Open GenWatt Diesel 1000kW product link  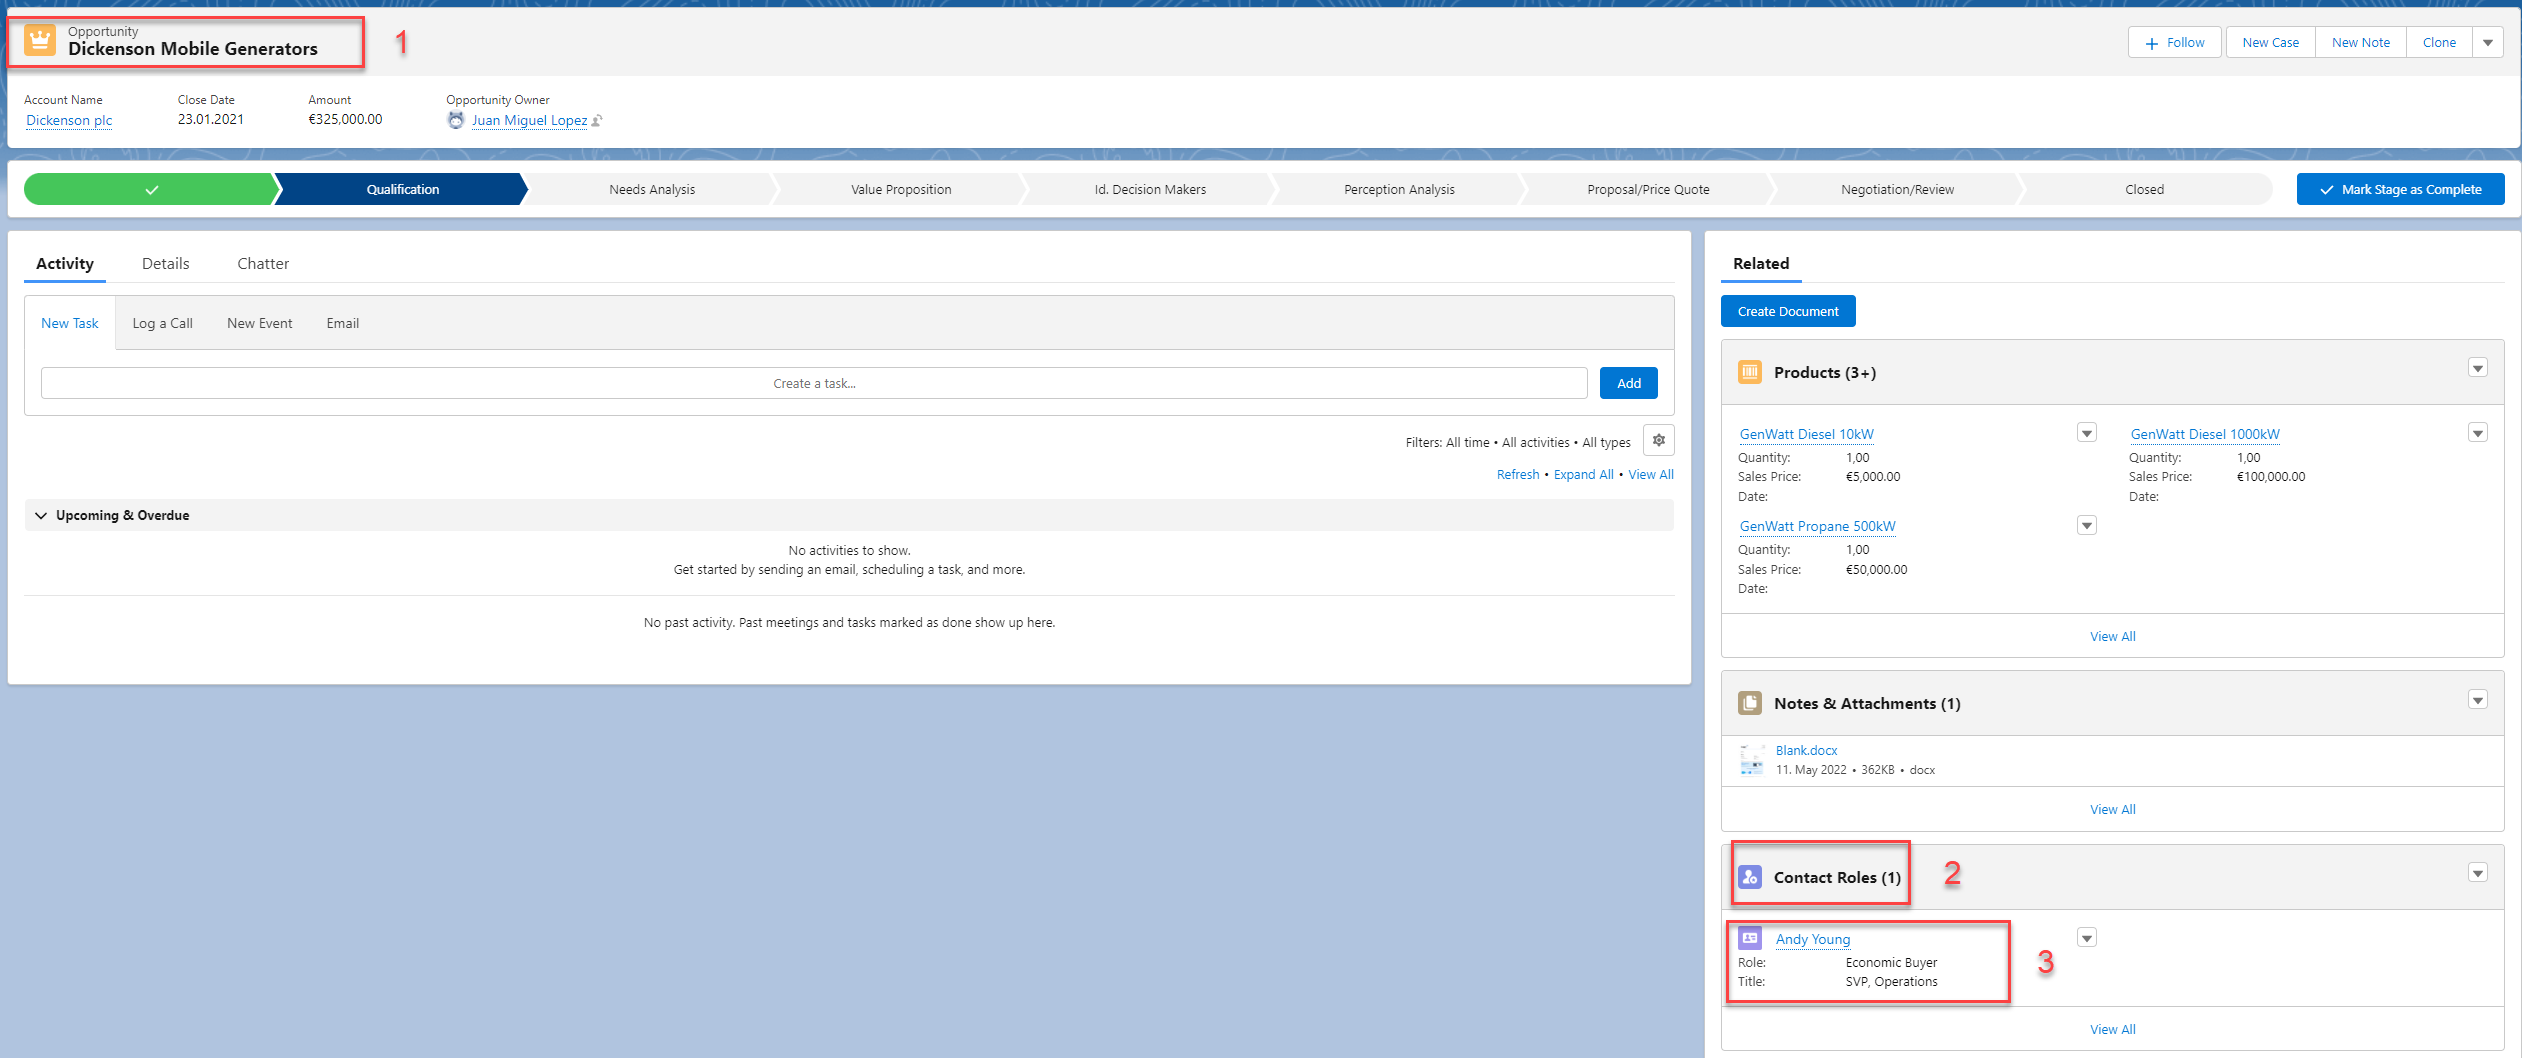click(x=2205, y=434)
